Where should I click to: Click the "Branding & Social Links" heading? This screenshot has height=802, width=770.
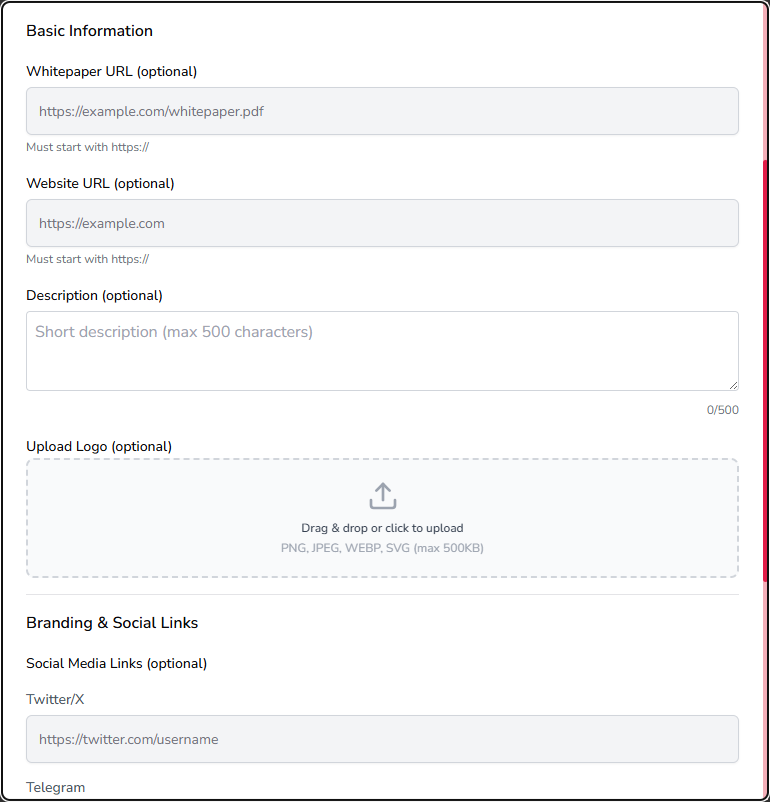click(x=112, y=623)
